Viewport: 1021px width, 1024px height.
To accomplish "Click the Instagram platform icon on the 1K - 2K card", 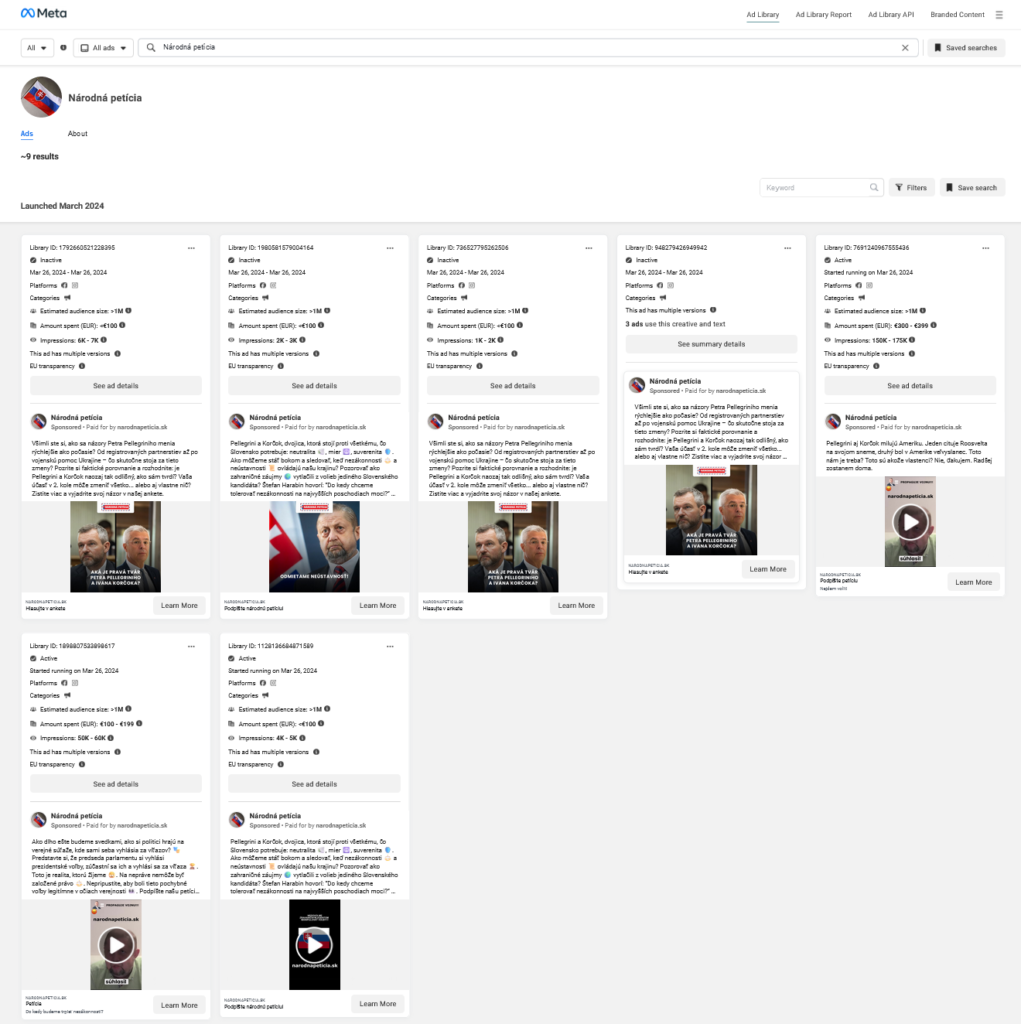I will tap(472, 285).
